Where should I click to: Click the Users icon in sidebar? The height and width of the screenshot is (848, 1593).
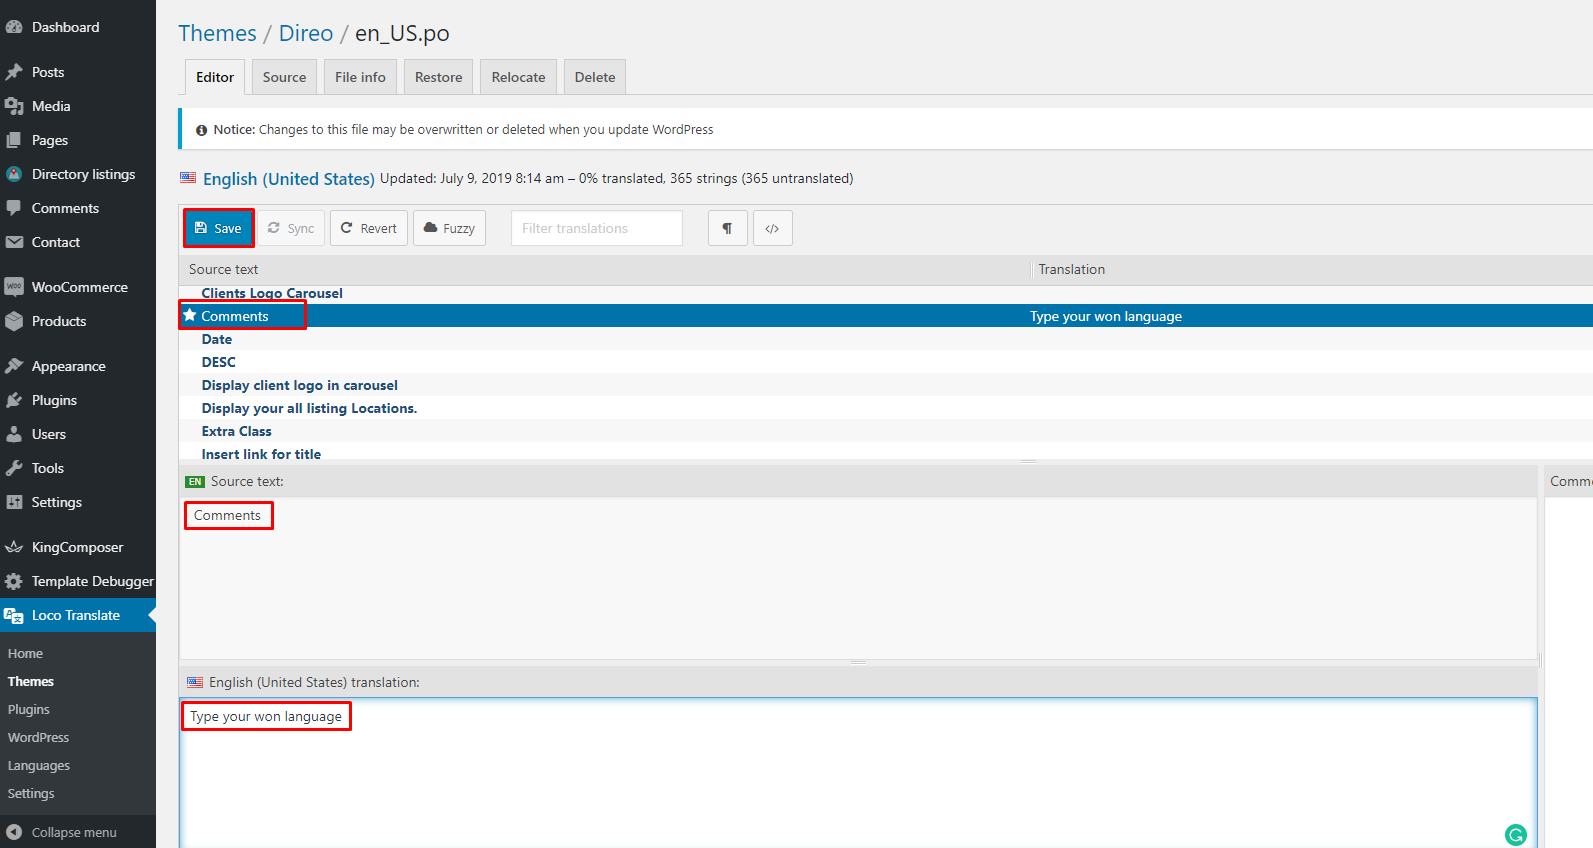click(x=14, y=434)
